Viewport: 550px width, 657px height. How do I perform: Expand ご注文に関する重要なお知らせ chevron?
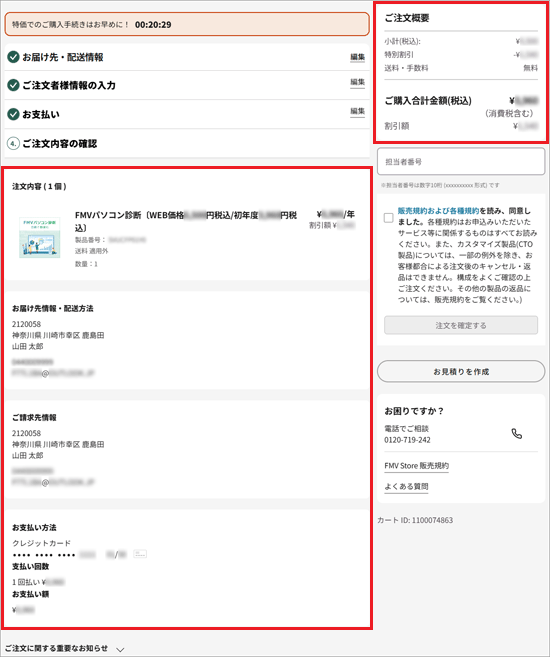pyautogui.click(x=120, y=649)
